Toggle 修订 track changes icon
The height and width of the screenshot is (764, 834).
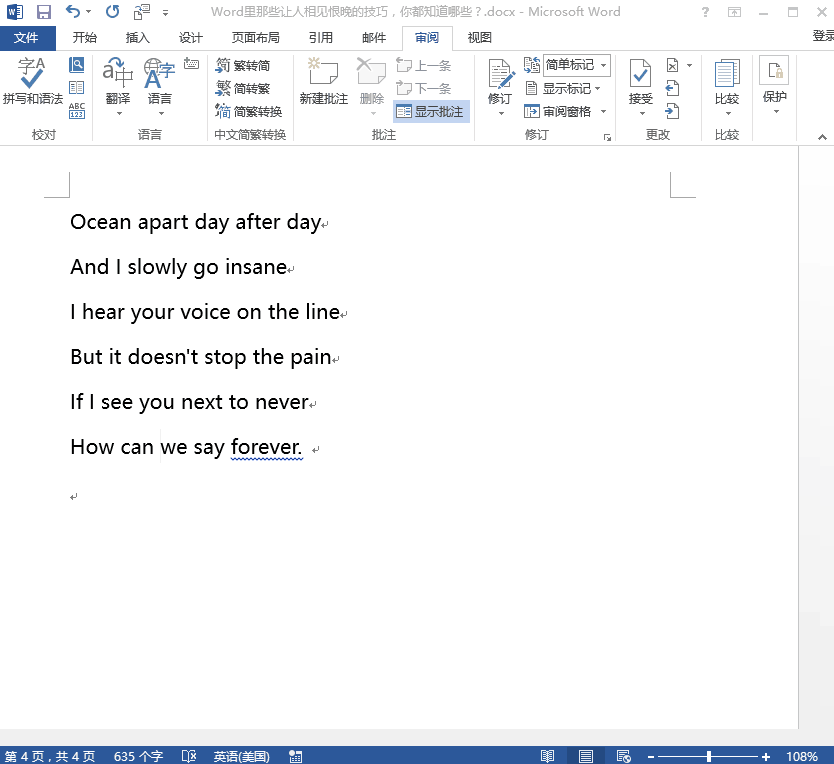pyautogui.click(x=500, y=75)
